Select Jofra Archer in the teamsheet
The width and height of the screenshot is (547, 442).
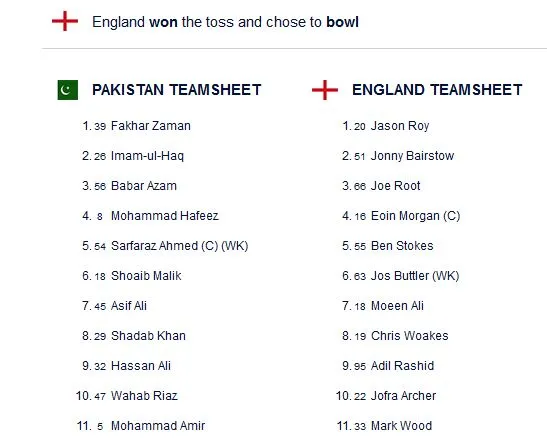pos(403,396)
